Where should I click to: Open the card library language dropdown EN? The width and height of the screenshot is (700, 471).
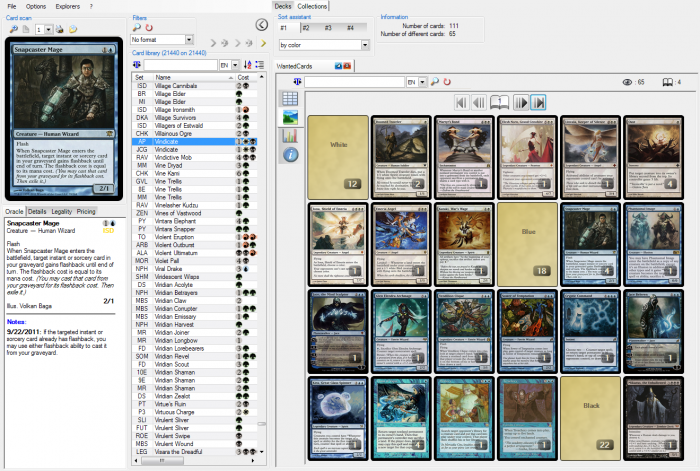click(x=235, y=65)
